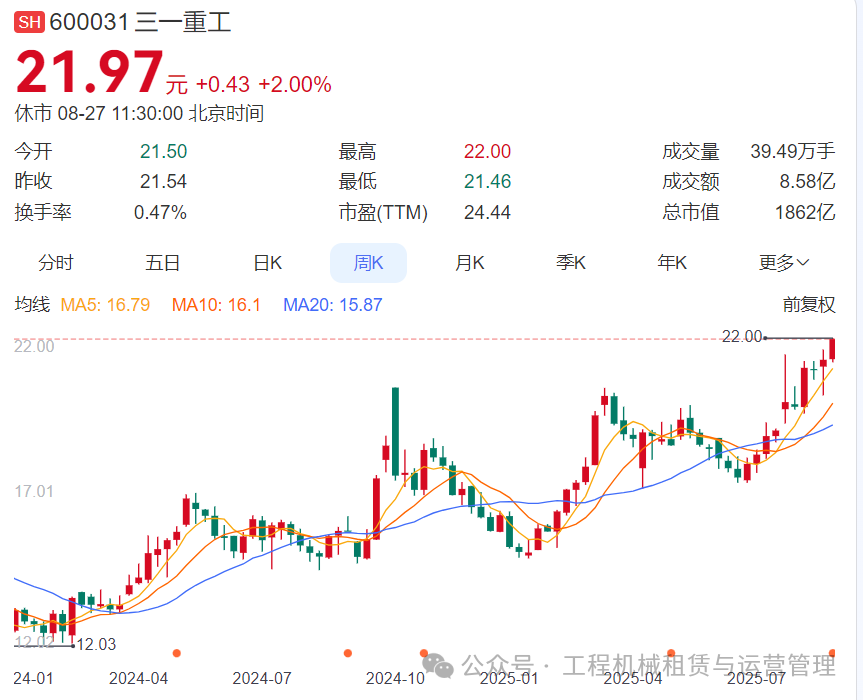
Task: Click the 最低 value 21.46
Action: 487,181
